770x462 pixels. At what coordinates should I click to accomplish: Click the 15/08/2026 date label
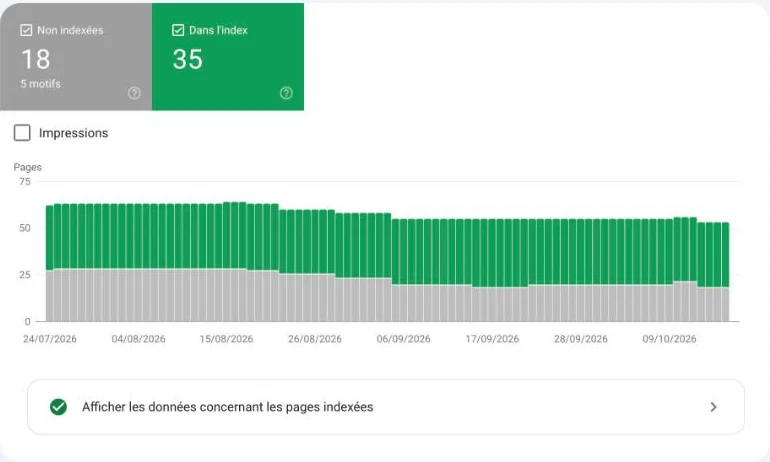[x=226, y=339]
